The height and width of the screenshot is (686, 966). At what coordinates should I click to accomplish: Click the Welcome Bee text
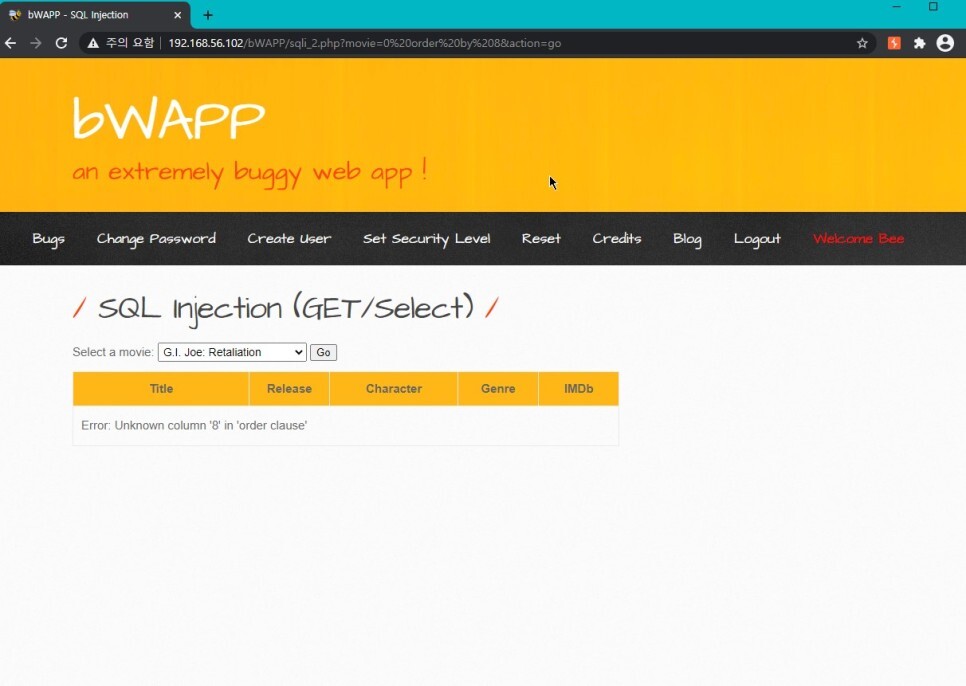point(858,239)
